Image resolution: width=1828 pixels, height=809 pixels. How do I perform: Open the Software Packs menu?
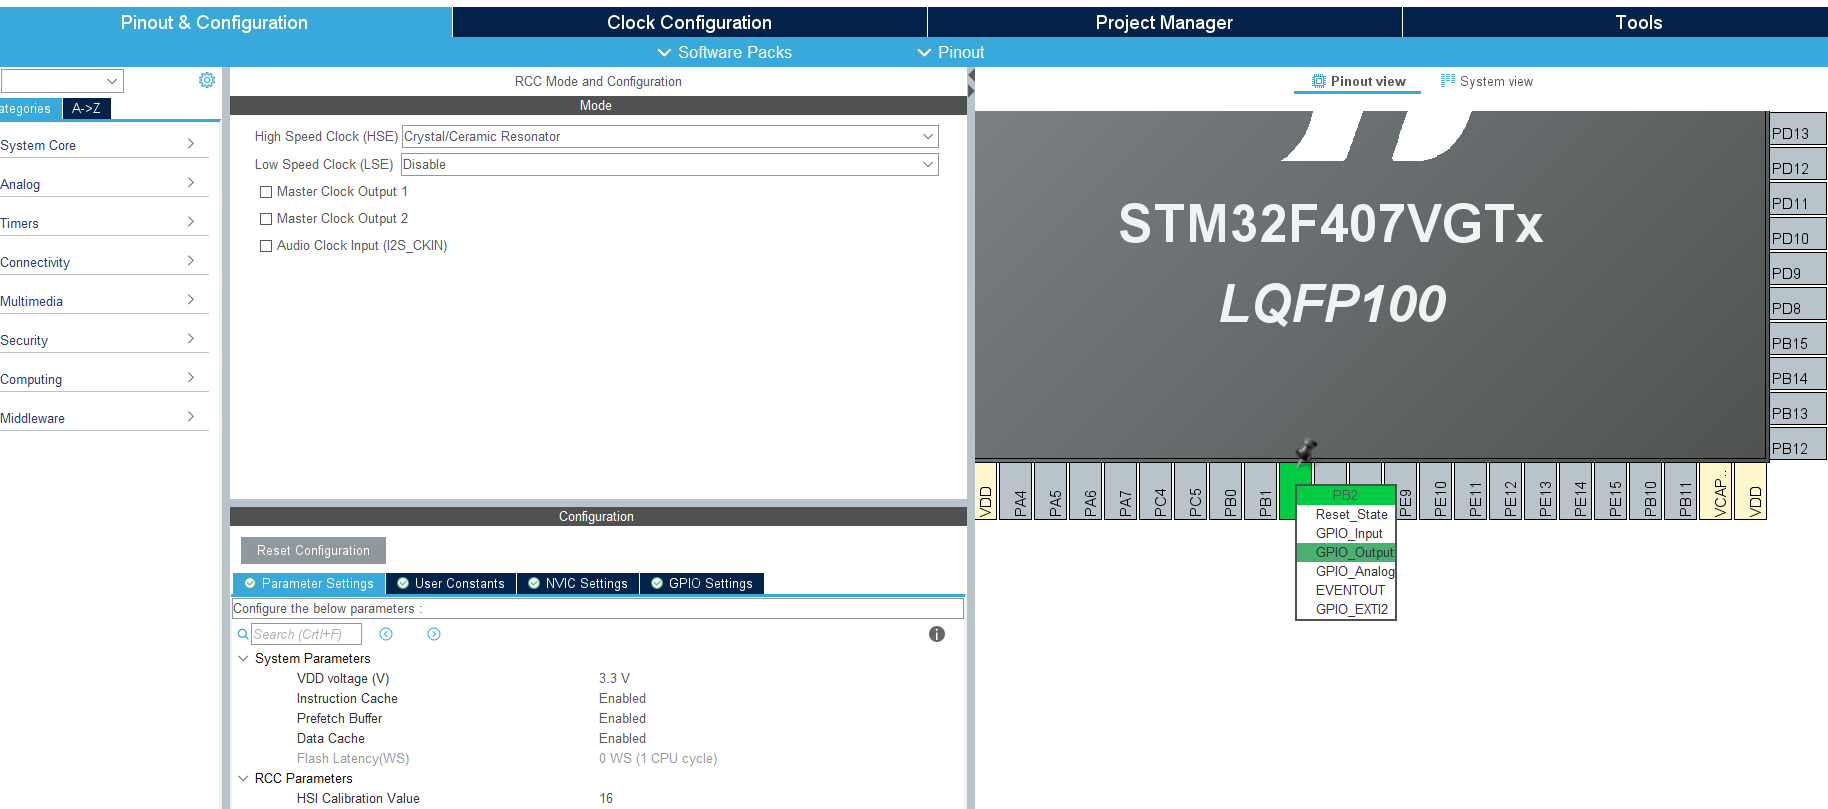(x=725, y=52)
